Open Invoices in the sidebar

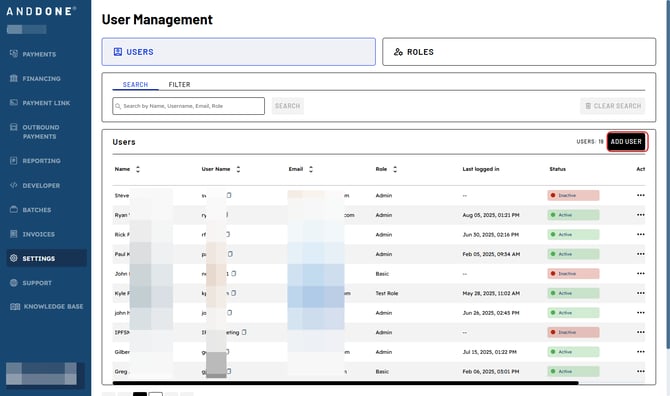point(32,234)
